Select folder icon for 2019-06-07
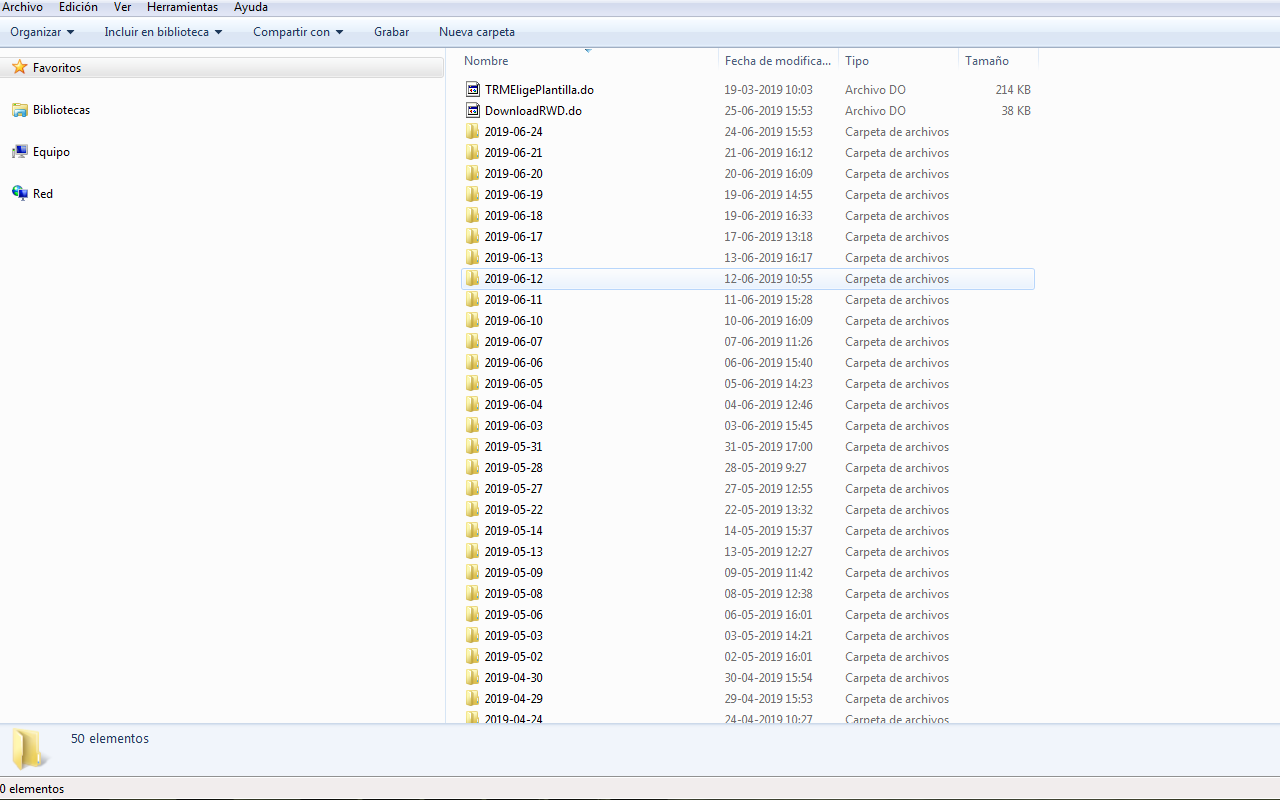 [x=473, y=342]
